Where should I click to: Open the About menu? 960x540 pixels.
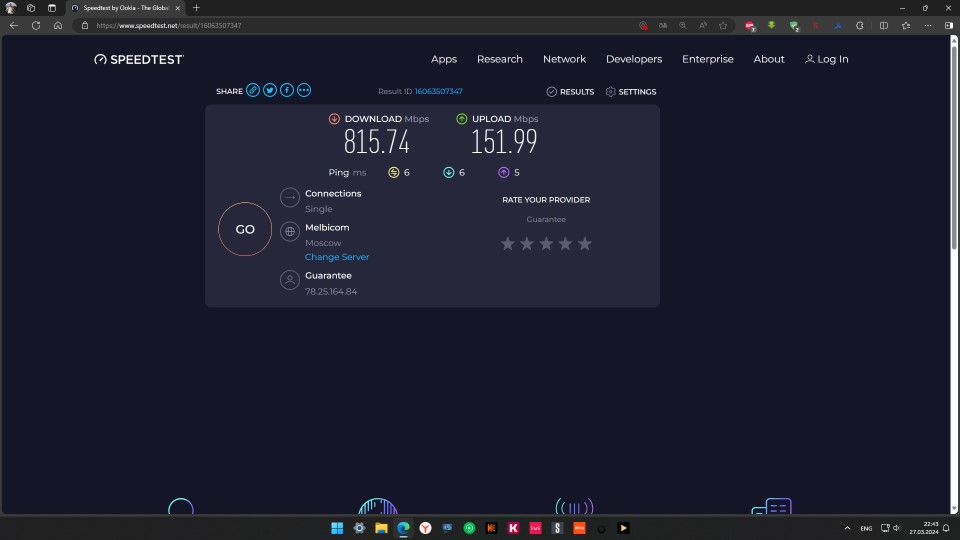769,59
